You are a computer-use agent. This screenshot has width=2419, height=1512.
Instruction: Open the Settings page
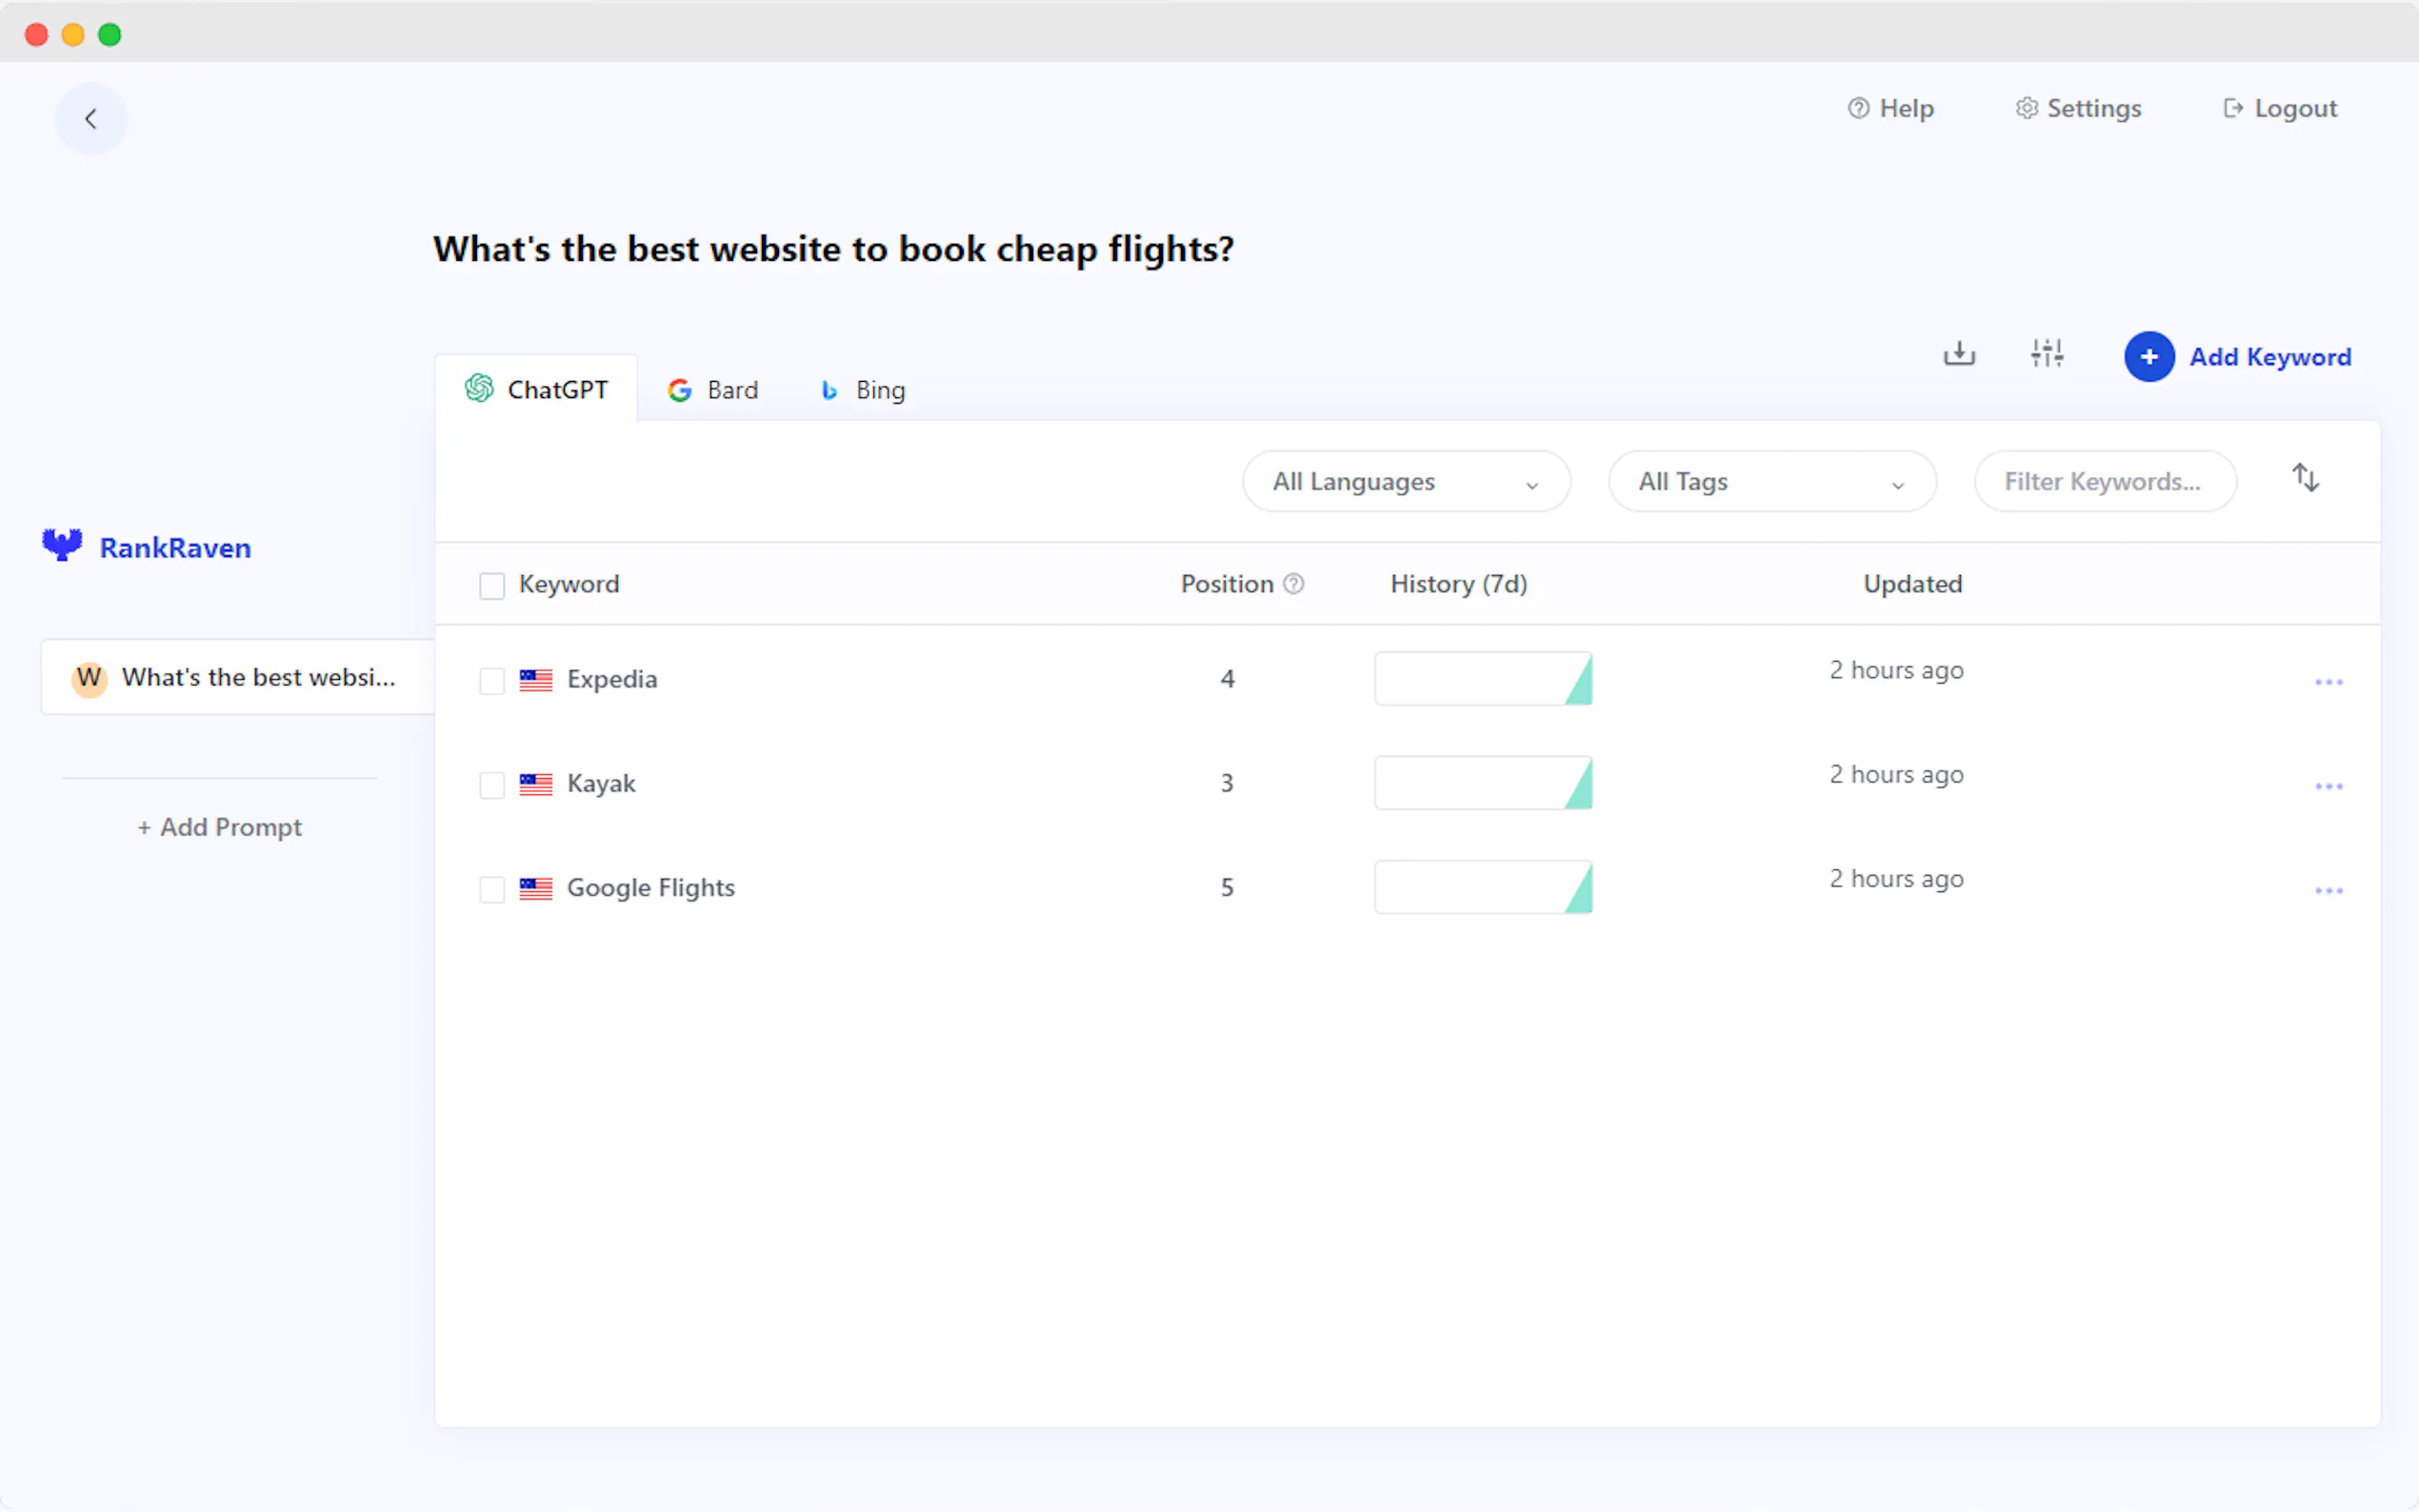(x=2078, y=108)
